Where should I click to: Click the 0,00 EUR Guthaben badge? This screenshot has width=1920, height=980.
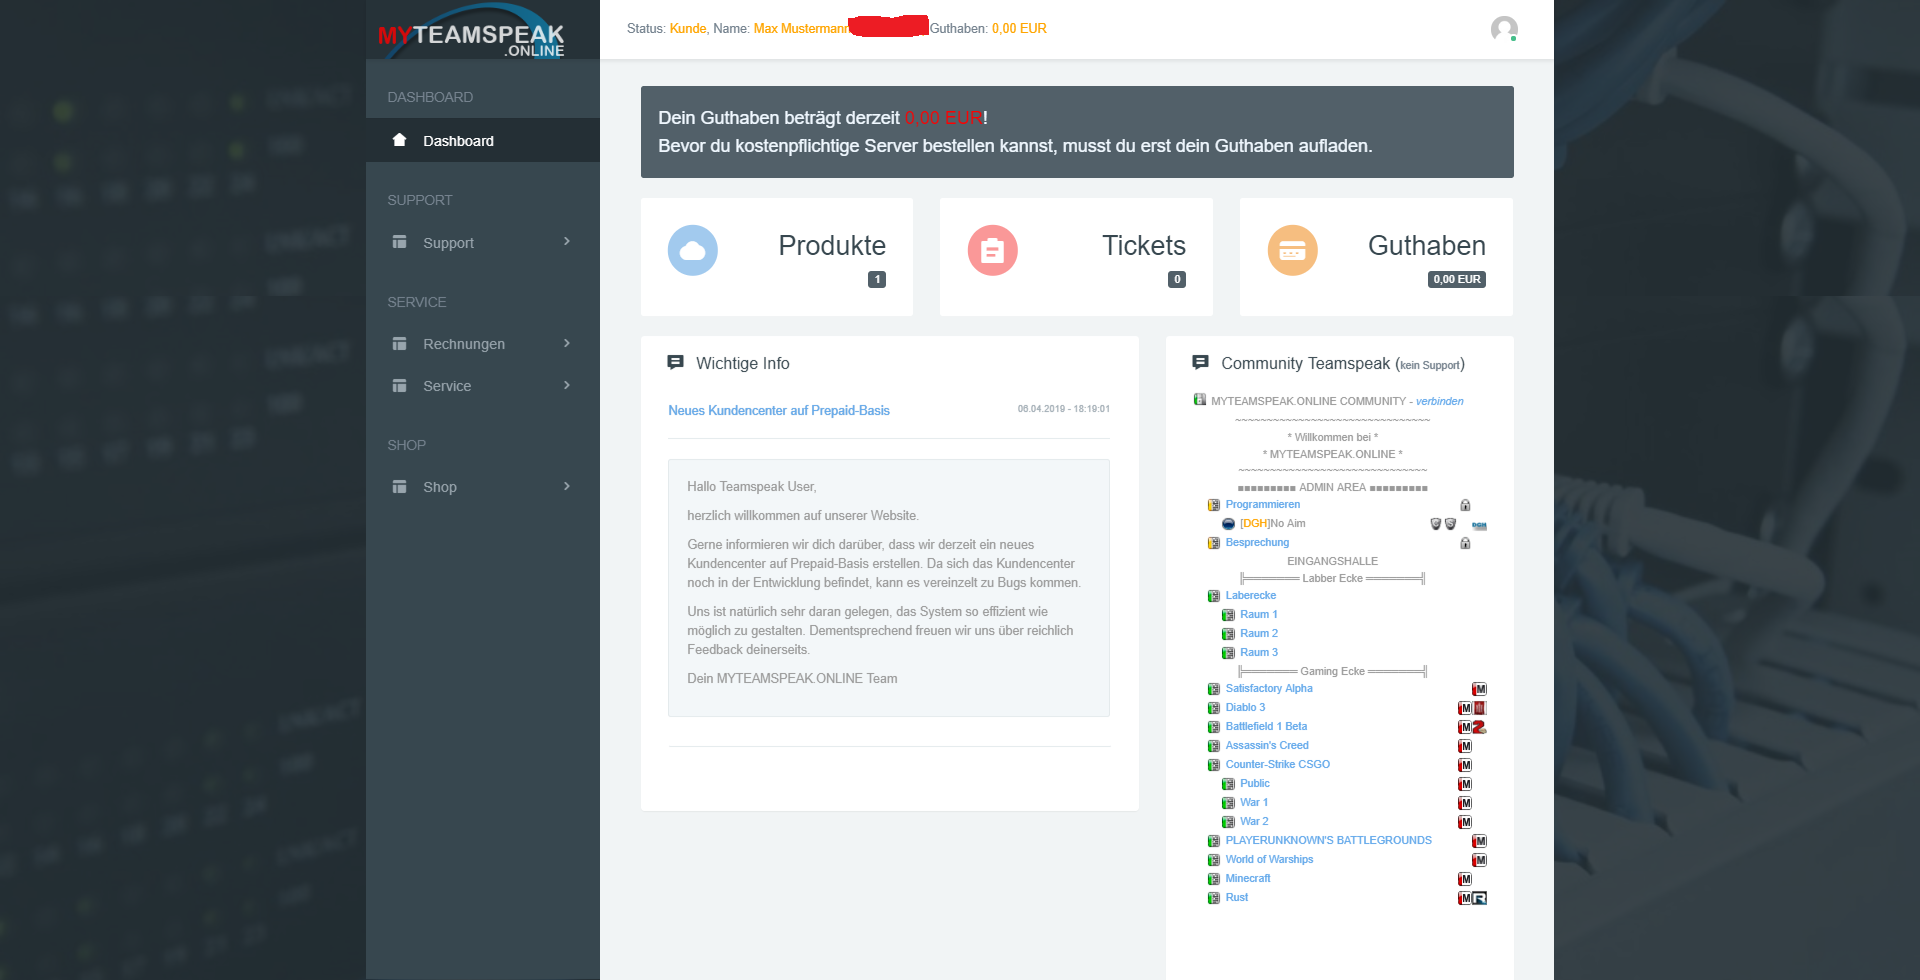click(x=1456, y=280)
